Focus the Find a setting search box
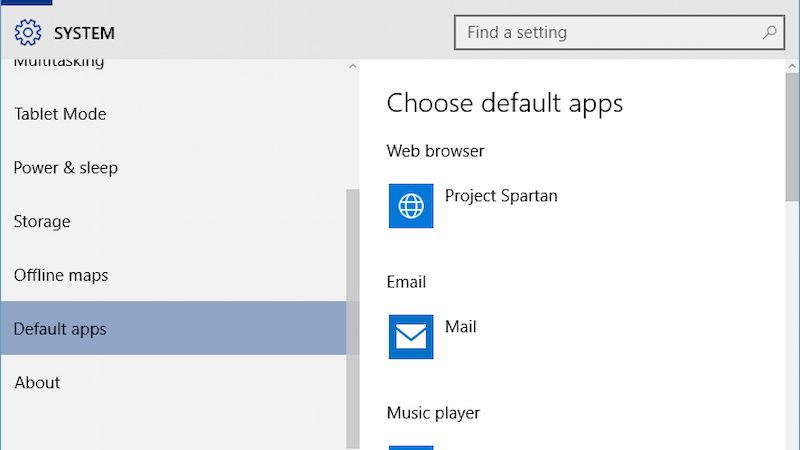Viewport: 800px width, 450px height. [x=619, y=33]
